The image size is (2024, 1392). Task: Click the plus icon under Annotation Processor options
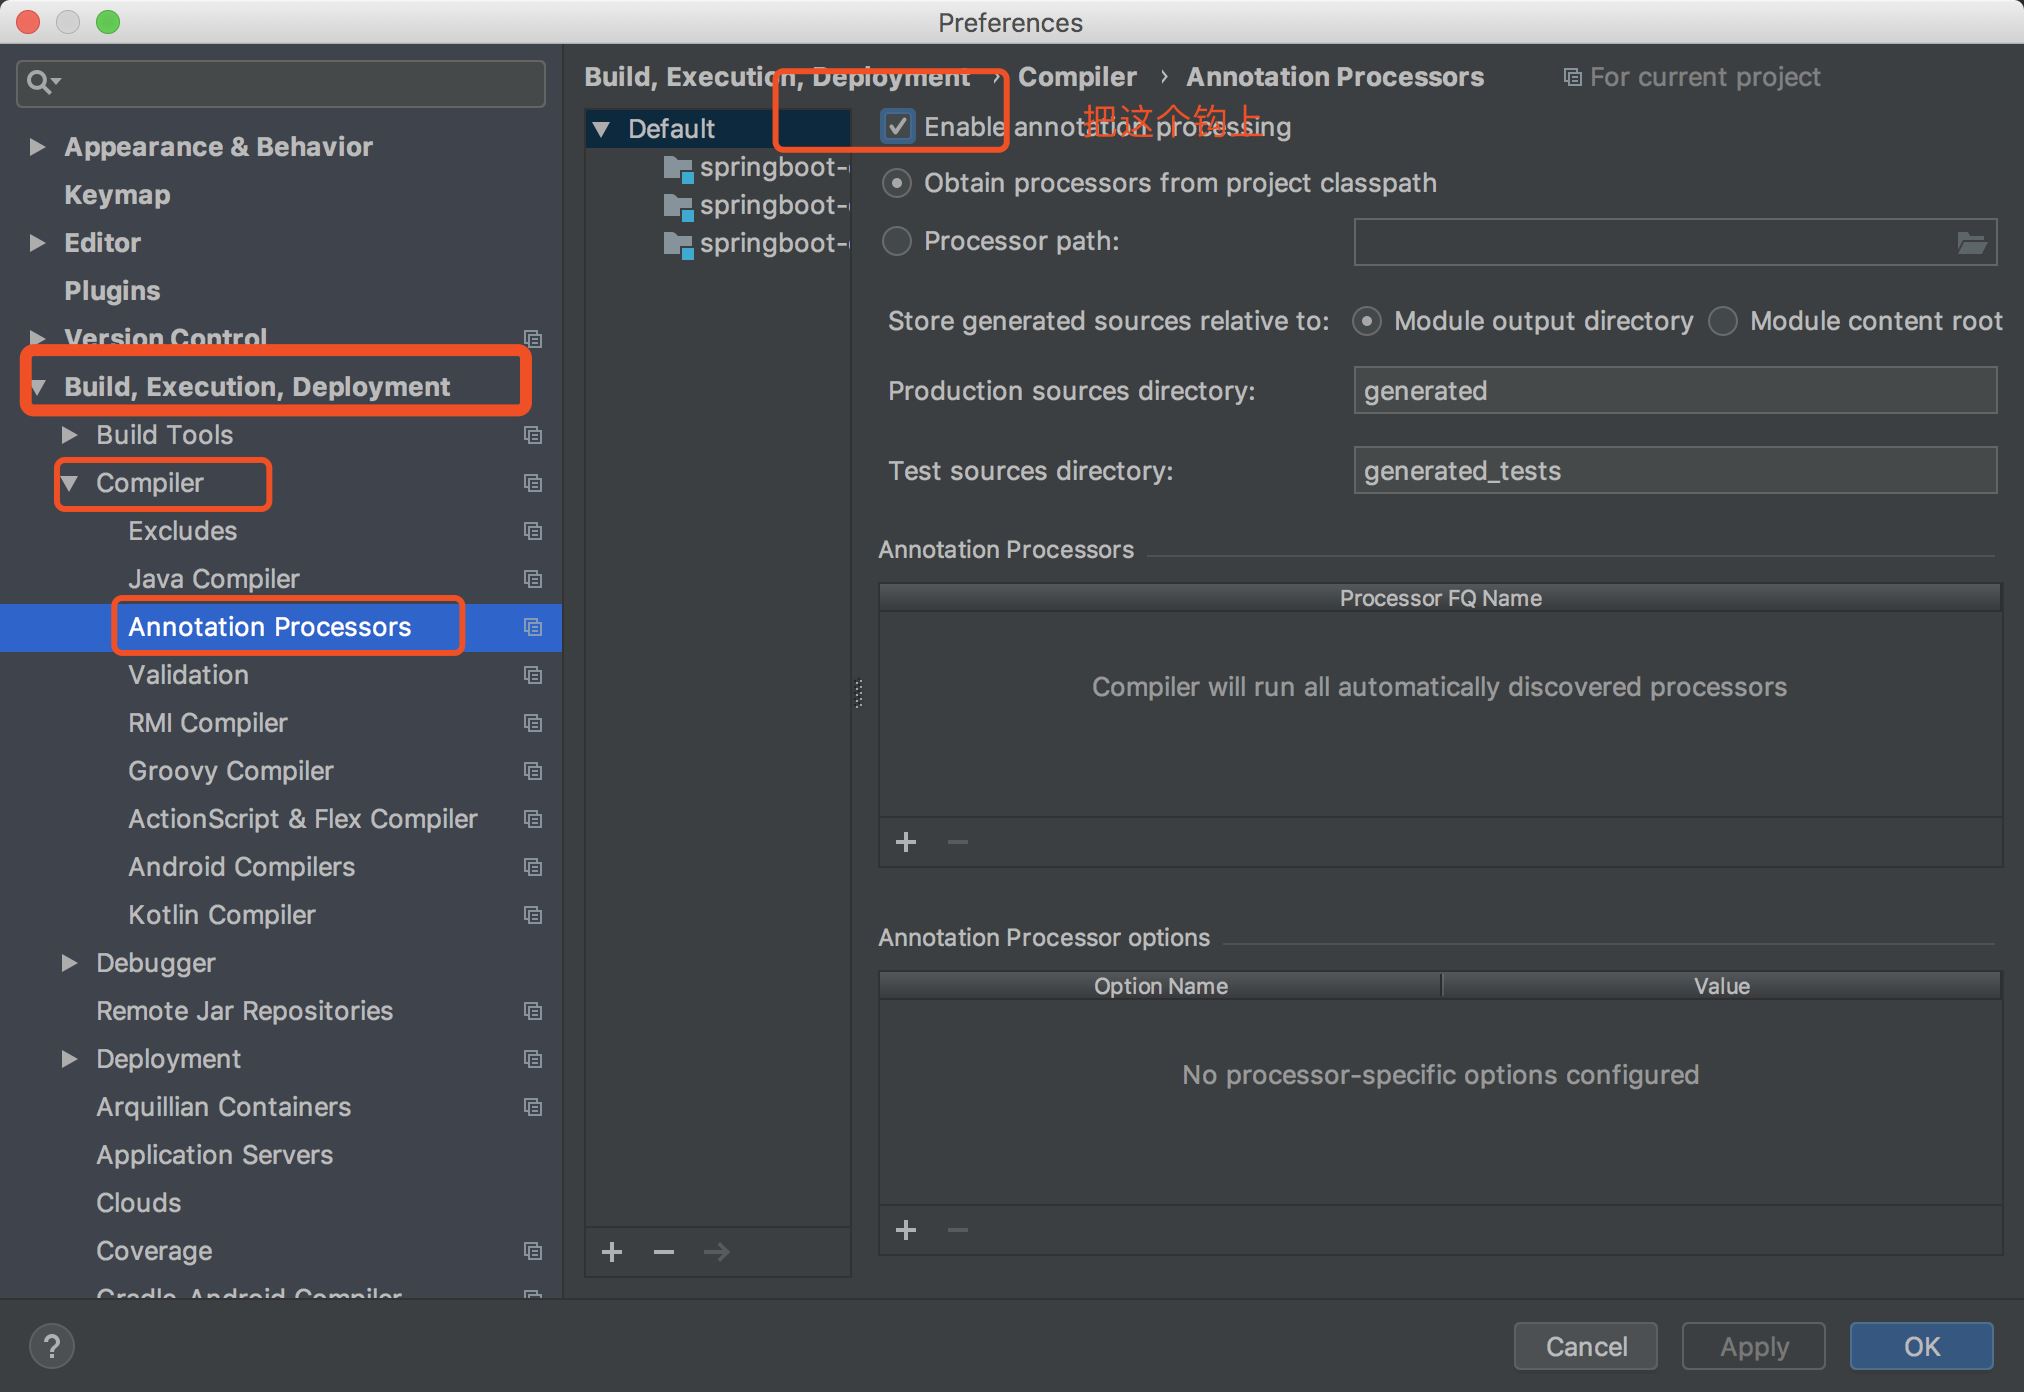(x=906, y=1230)
